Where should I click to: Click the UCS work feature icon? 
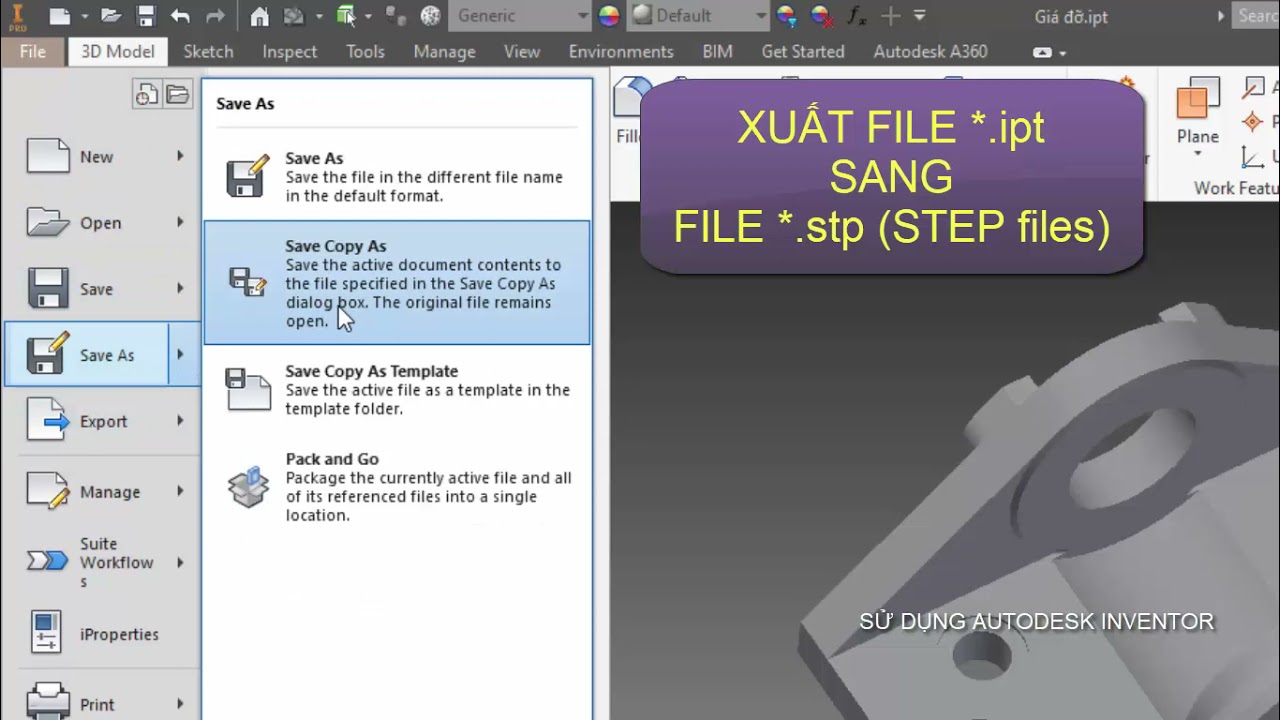pyautogui.click(x=1252, y=156)
